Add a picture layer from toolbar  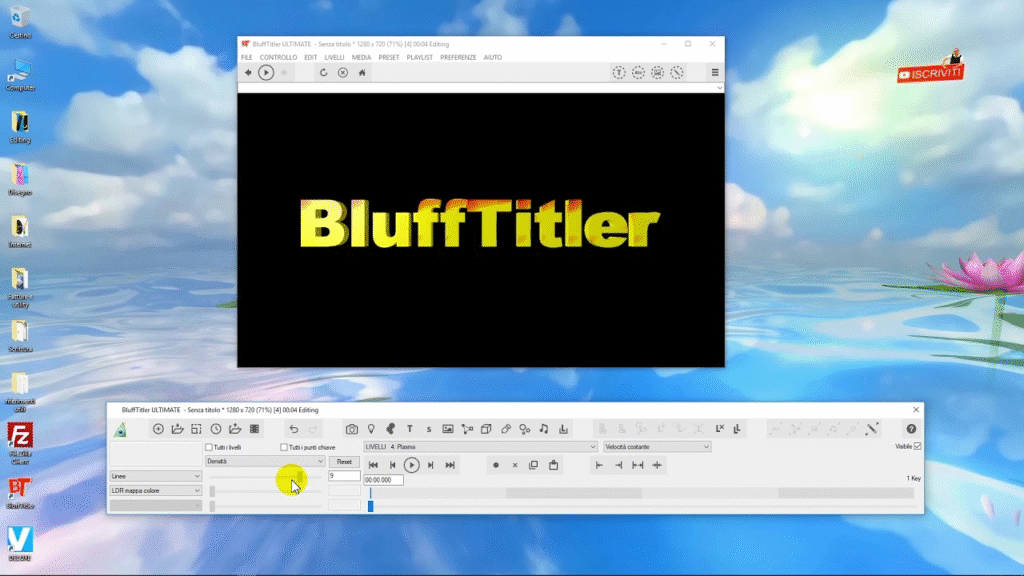[448, 429]
